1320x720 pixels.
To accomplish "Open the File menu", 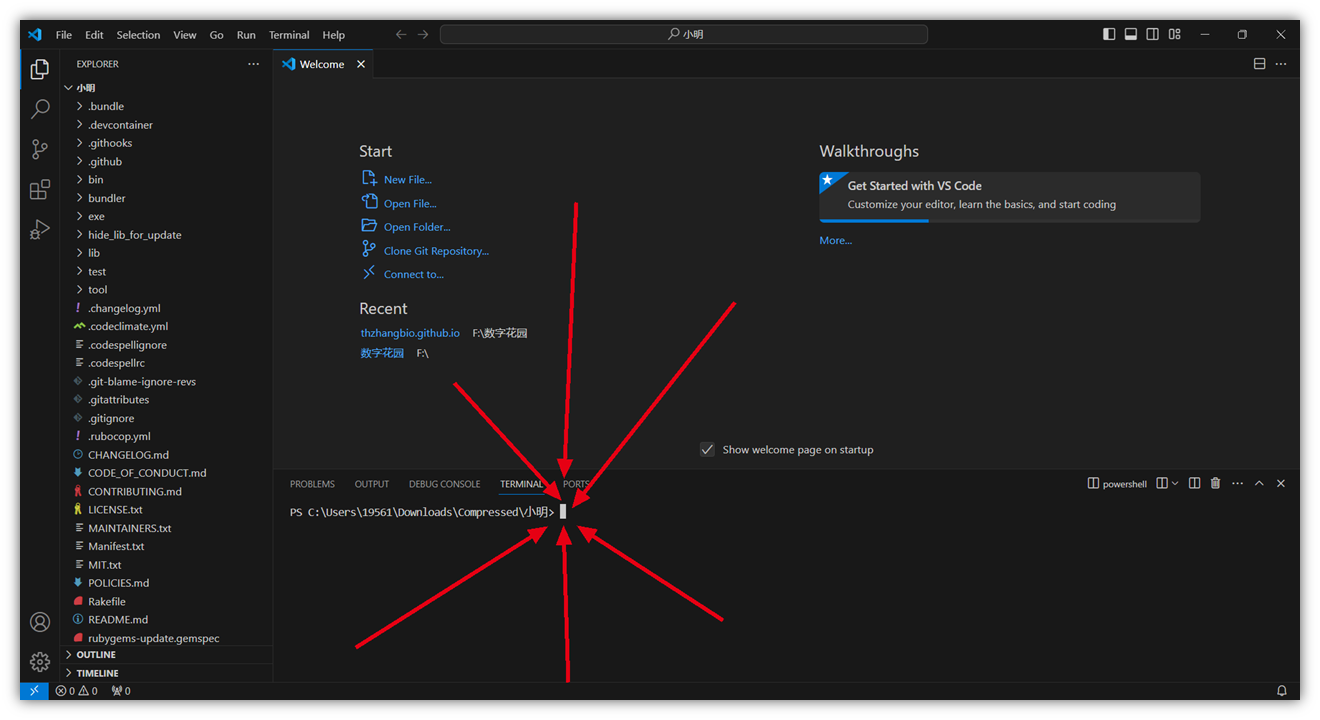I will click(x=64, y=34).
